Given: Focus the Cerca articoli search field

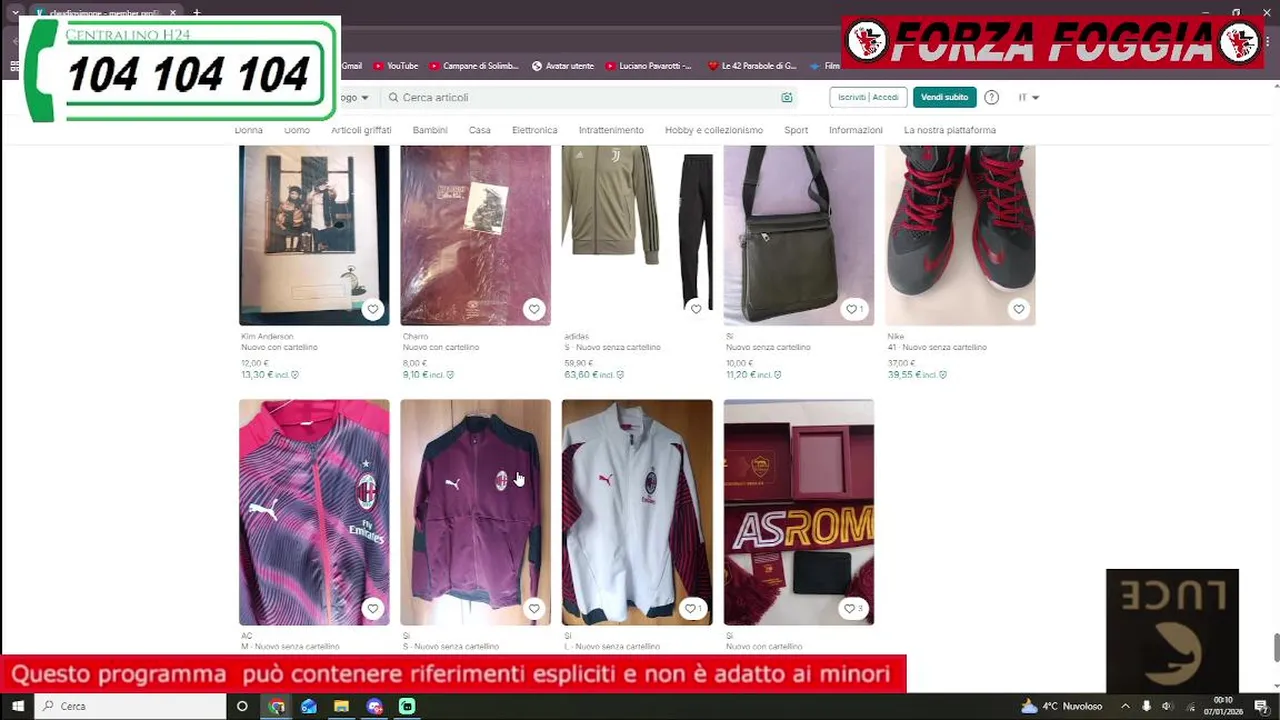Looking at the screenshot, I should [x=590, y=97].
